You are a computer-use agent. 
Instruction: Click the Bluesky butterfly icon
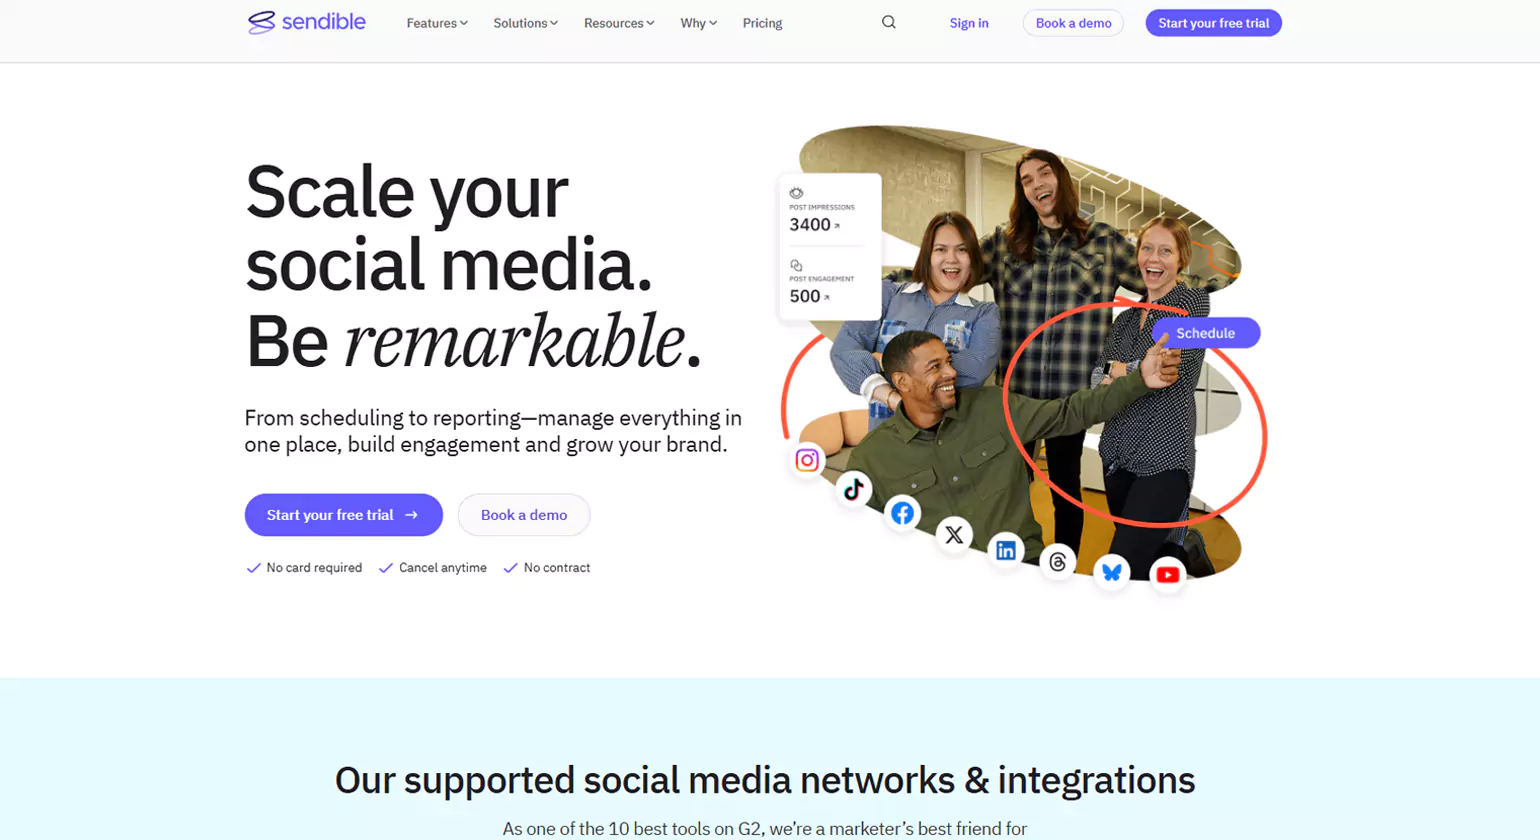[1111, 572]
